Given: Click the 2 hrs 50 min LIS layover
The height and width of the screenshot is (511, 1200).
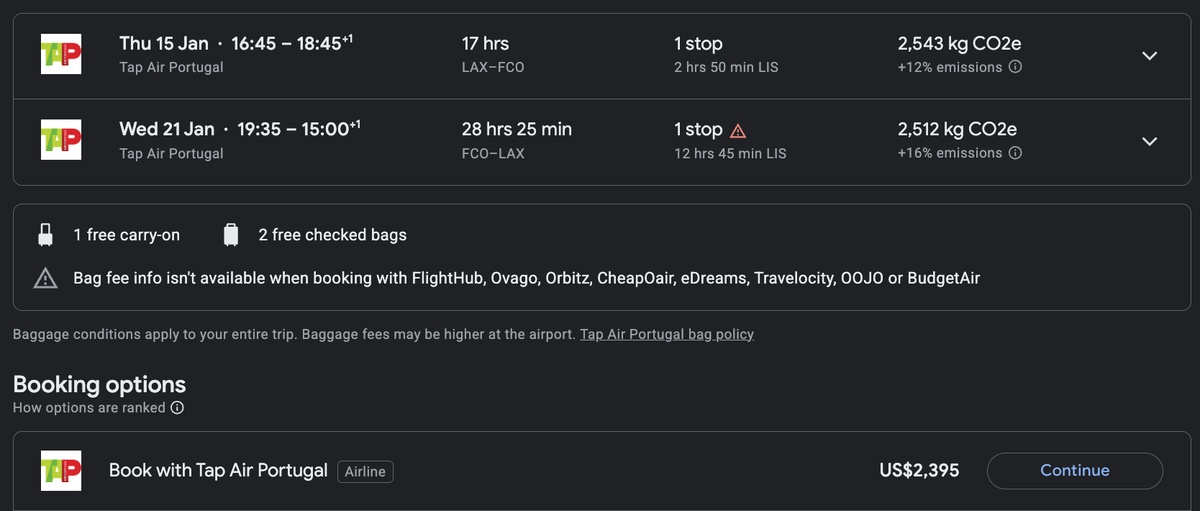Looking at the screenshot, I should pyautogui.click(x=726, y=67).
